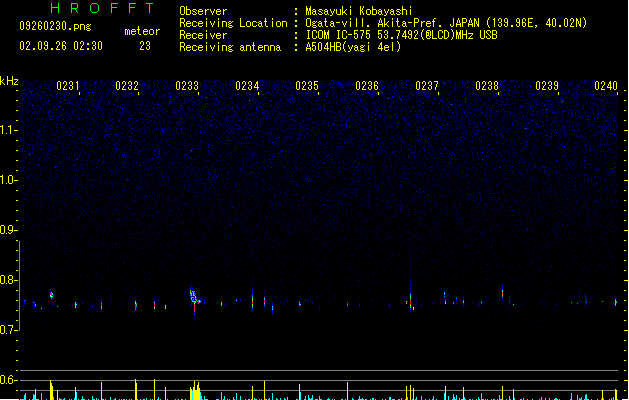Click the meteor count 23
The image size is (629, 400).
(145, 46)
